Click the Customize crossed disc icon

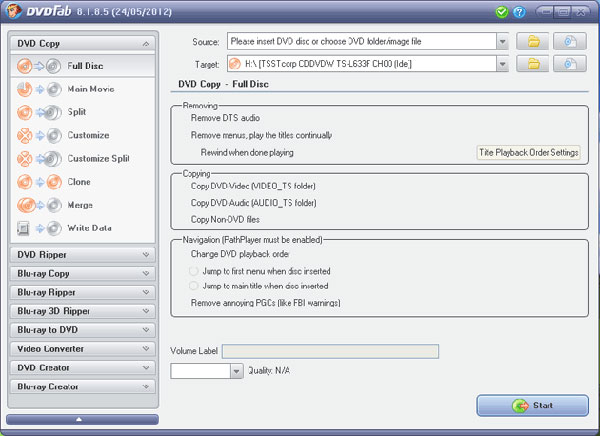24,136
